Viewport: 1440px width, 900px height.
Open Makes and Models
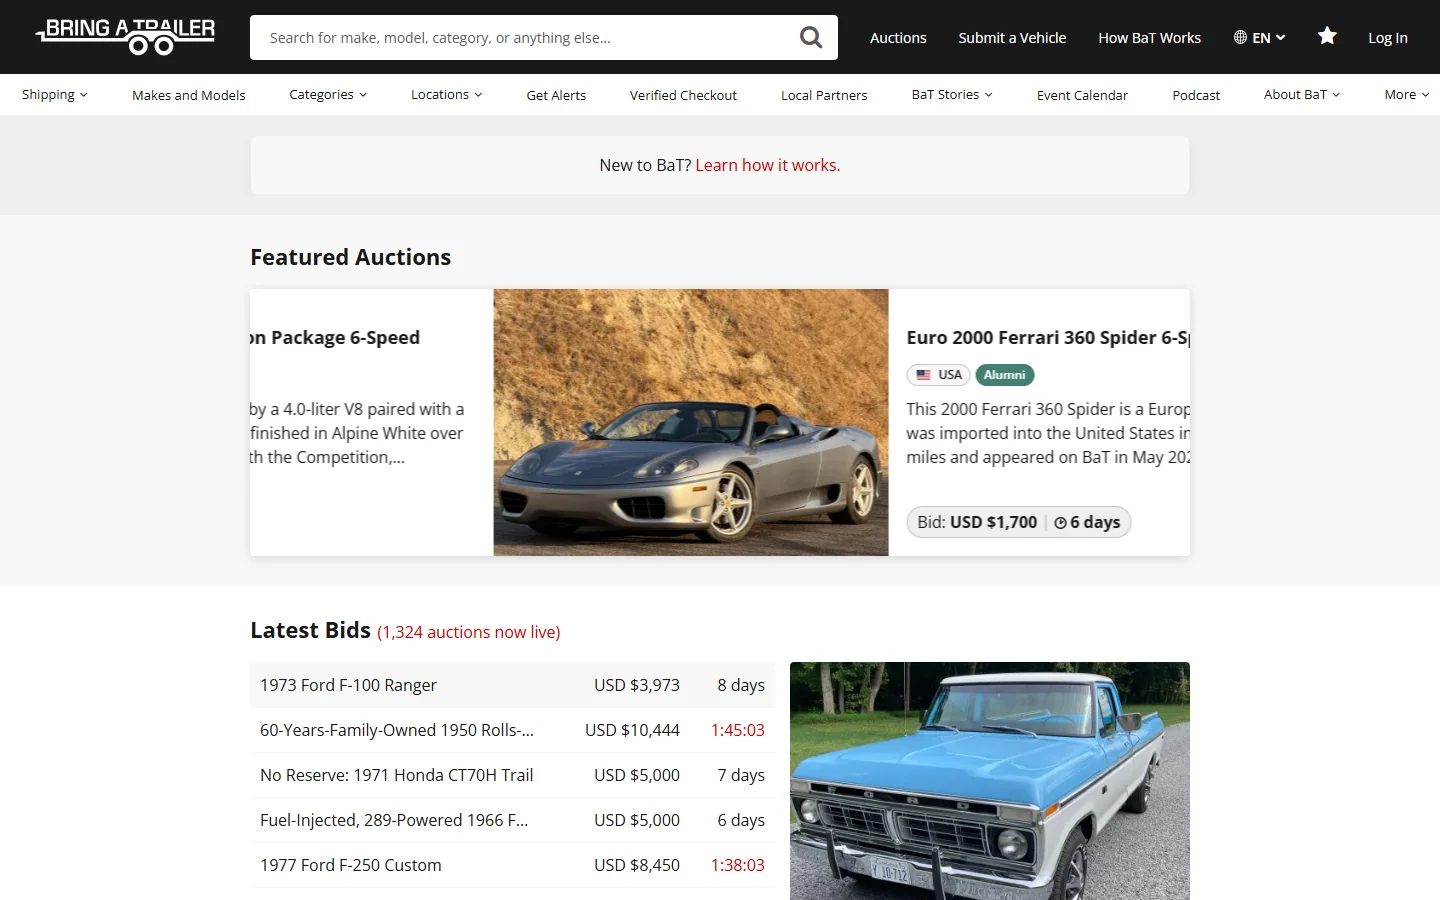click(189, 95)
